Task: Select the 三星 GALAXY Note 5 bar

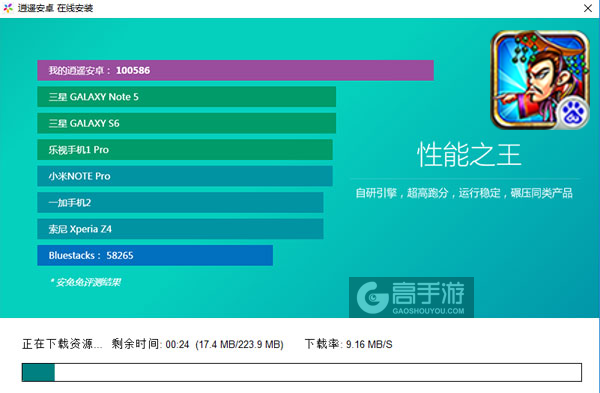Action: pyautogui.click(x=186, y=97)
